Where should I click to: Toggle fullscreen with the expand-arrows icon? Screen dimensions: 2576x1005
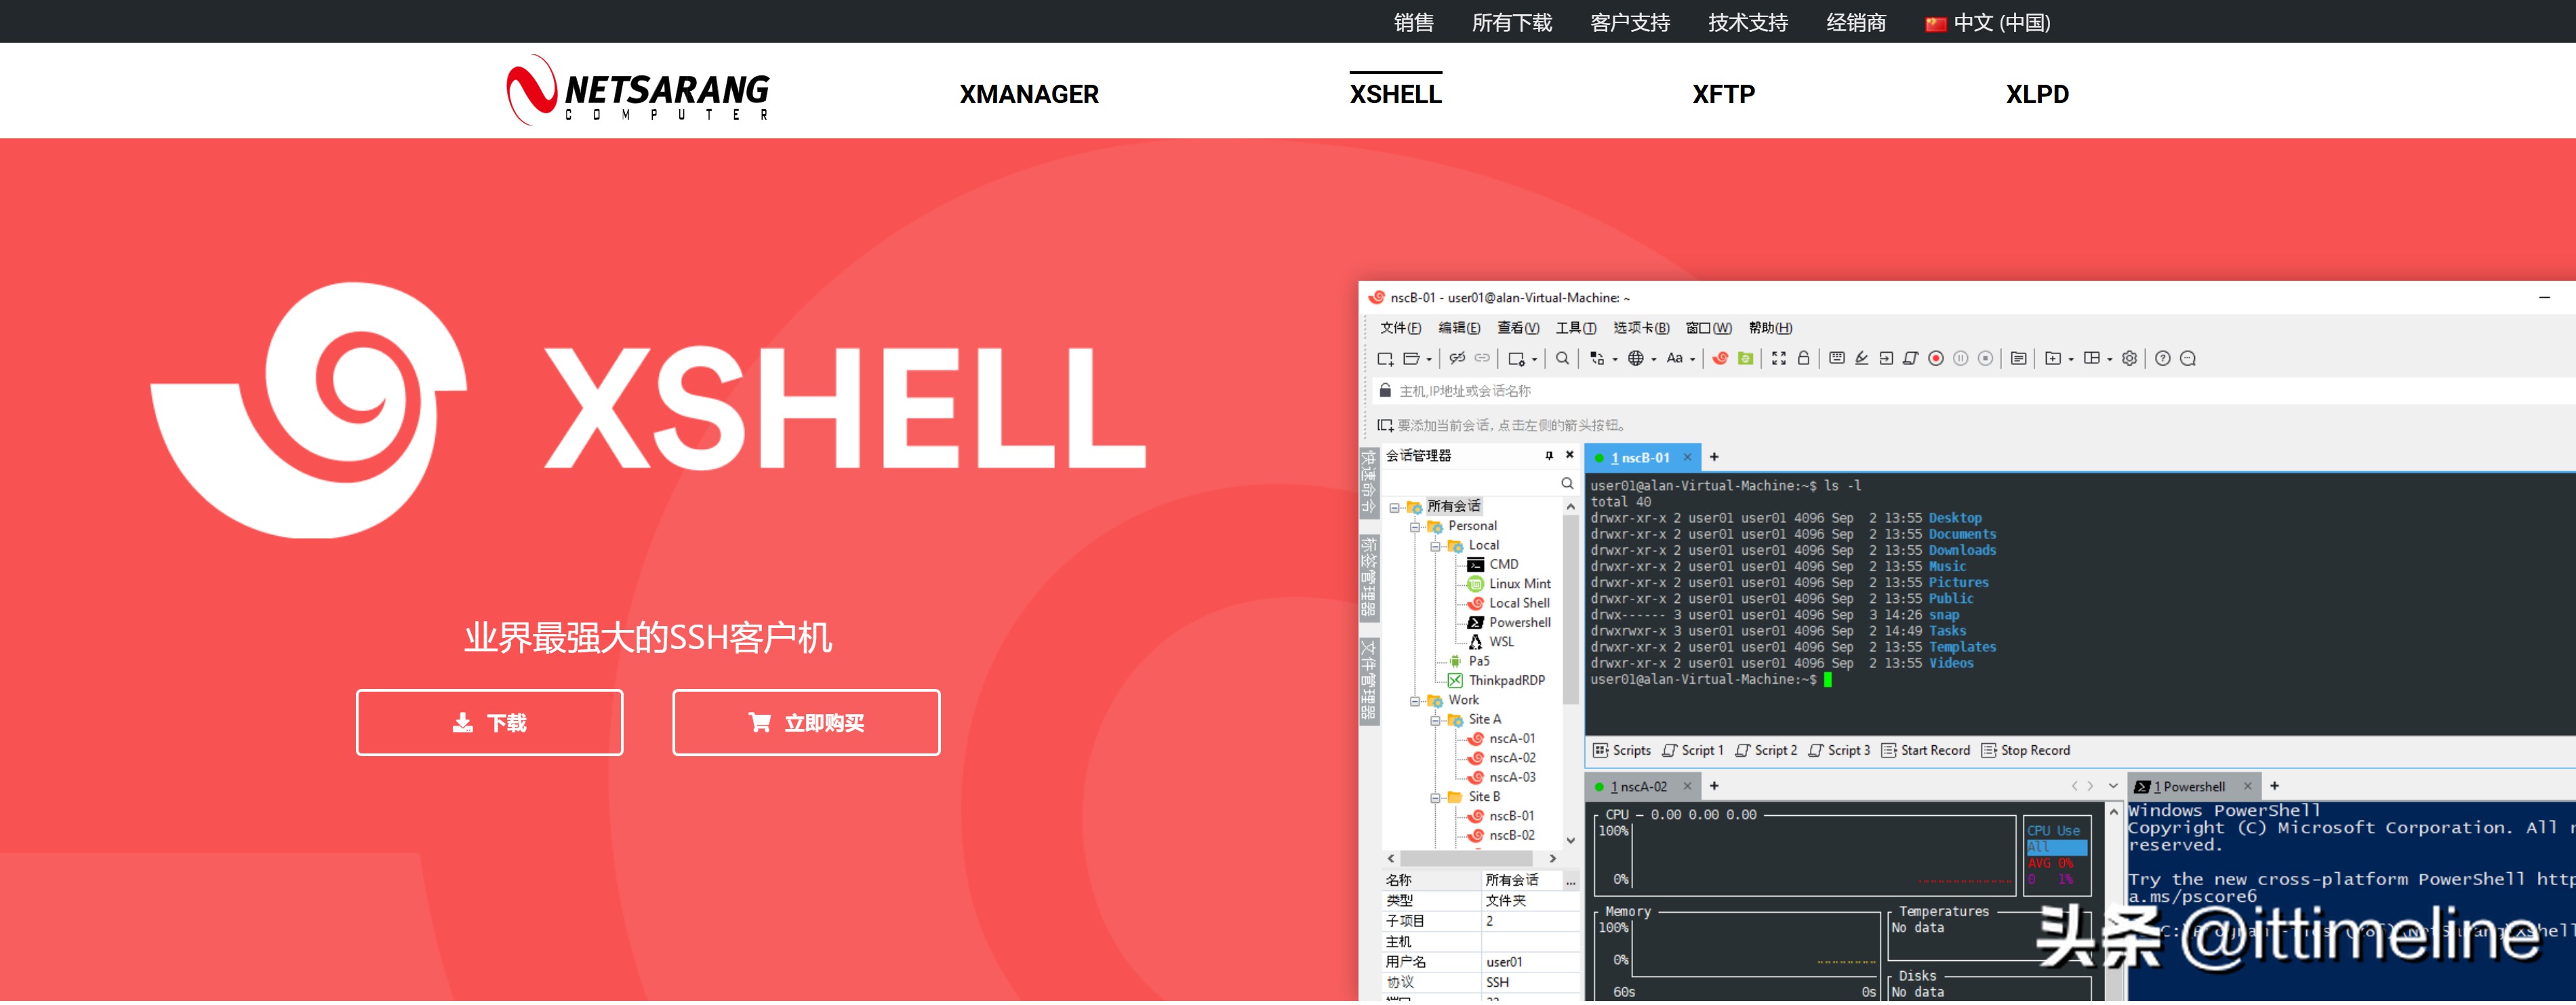(x=1779, y=359)
